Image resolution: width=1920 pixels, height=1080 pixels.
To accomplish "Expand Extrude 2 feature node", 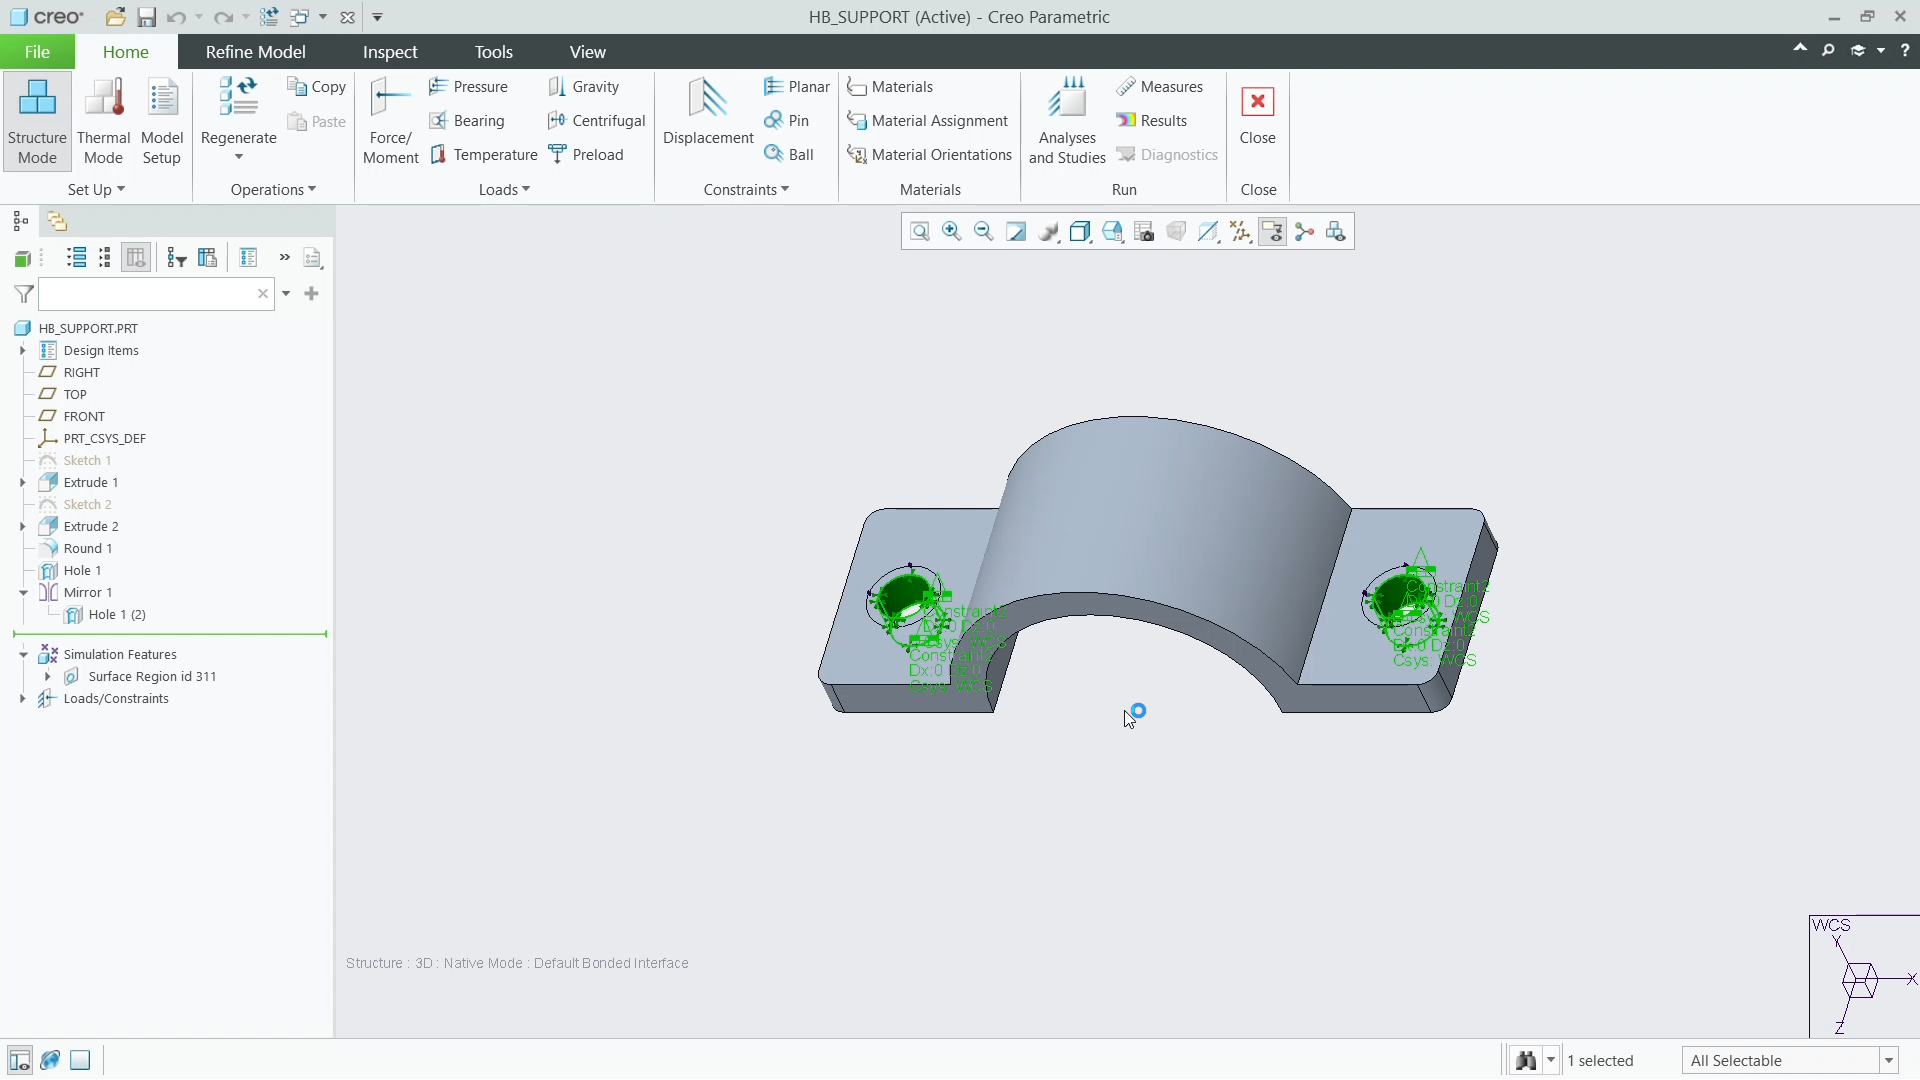I will coord(23,527).
